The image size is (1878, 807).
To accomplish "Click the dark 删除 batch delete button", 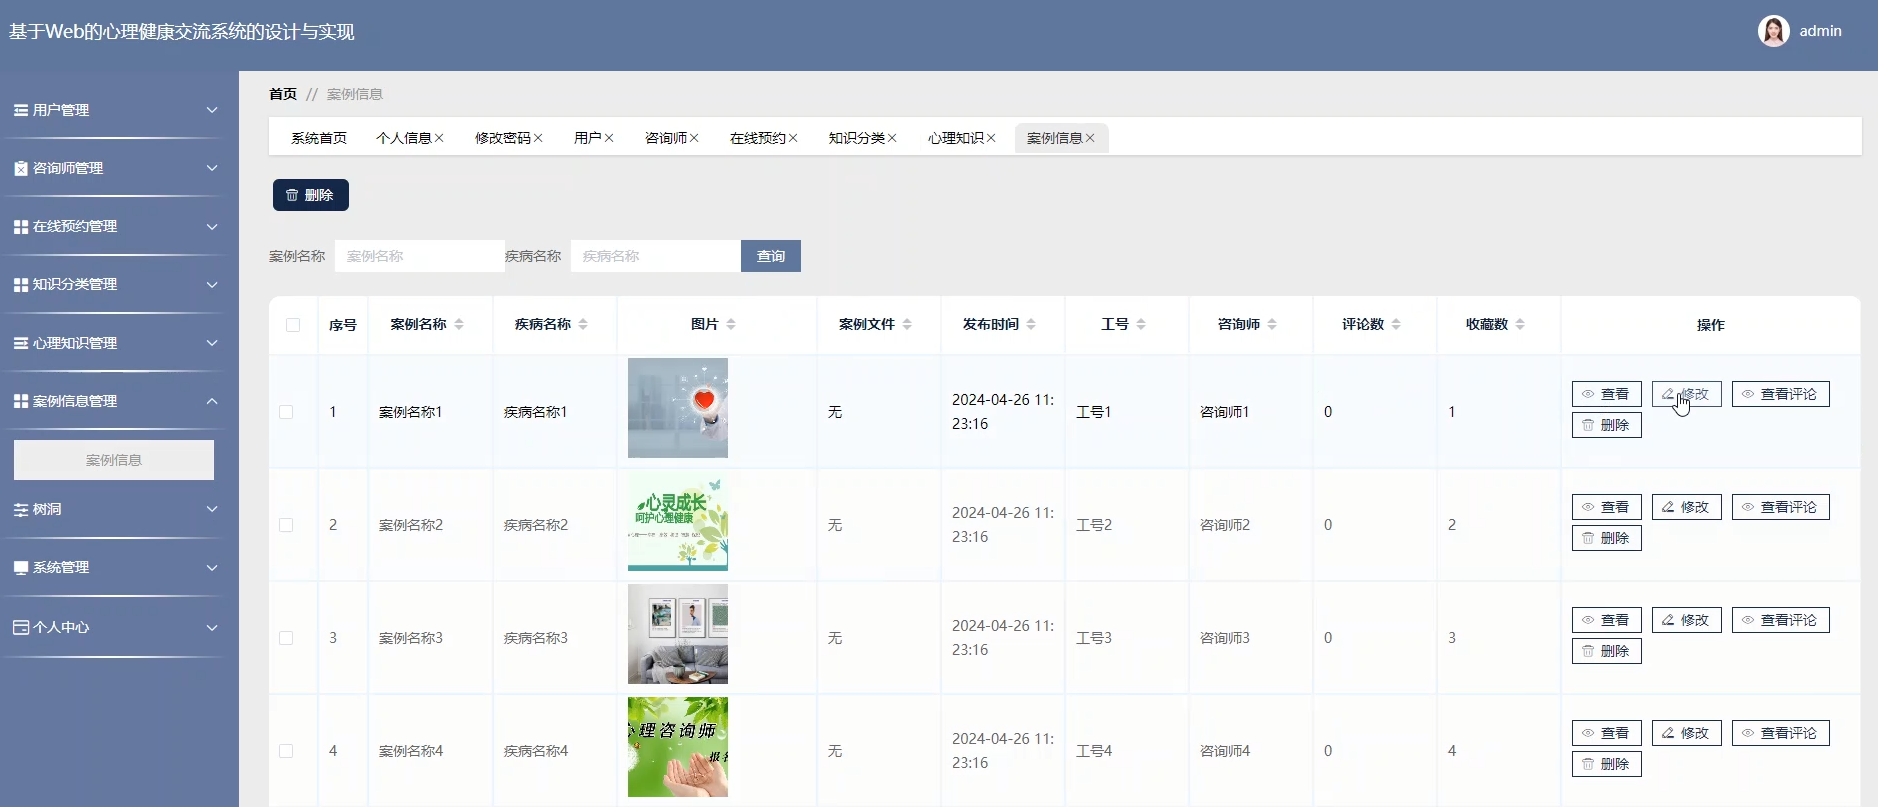I will pos(311,195).
